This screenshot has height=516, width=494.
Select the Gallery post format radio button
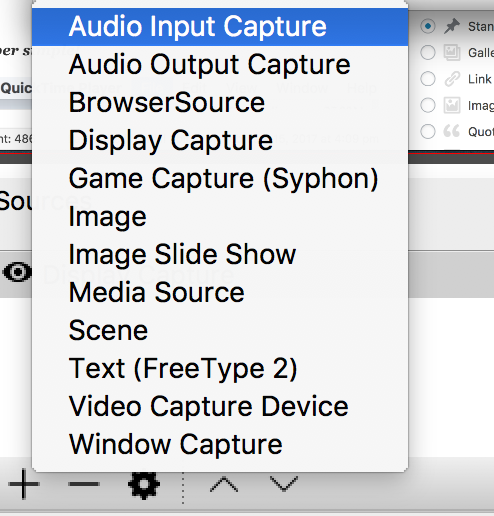428,52
